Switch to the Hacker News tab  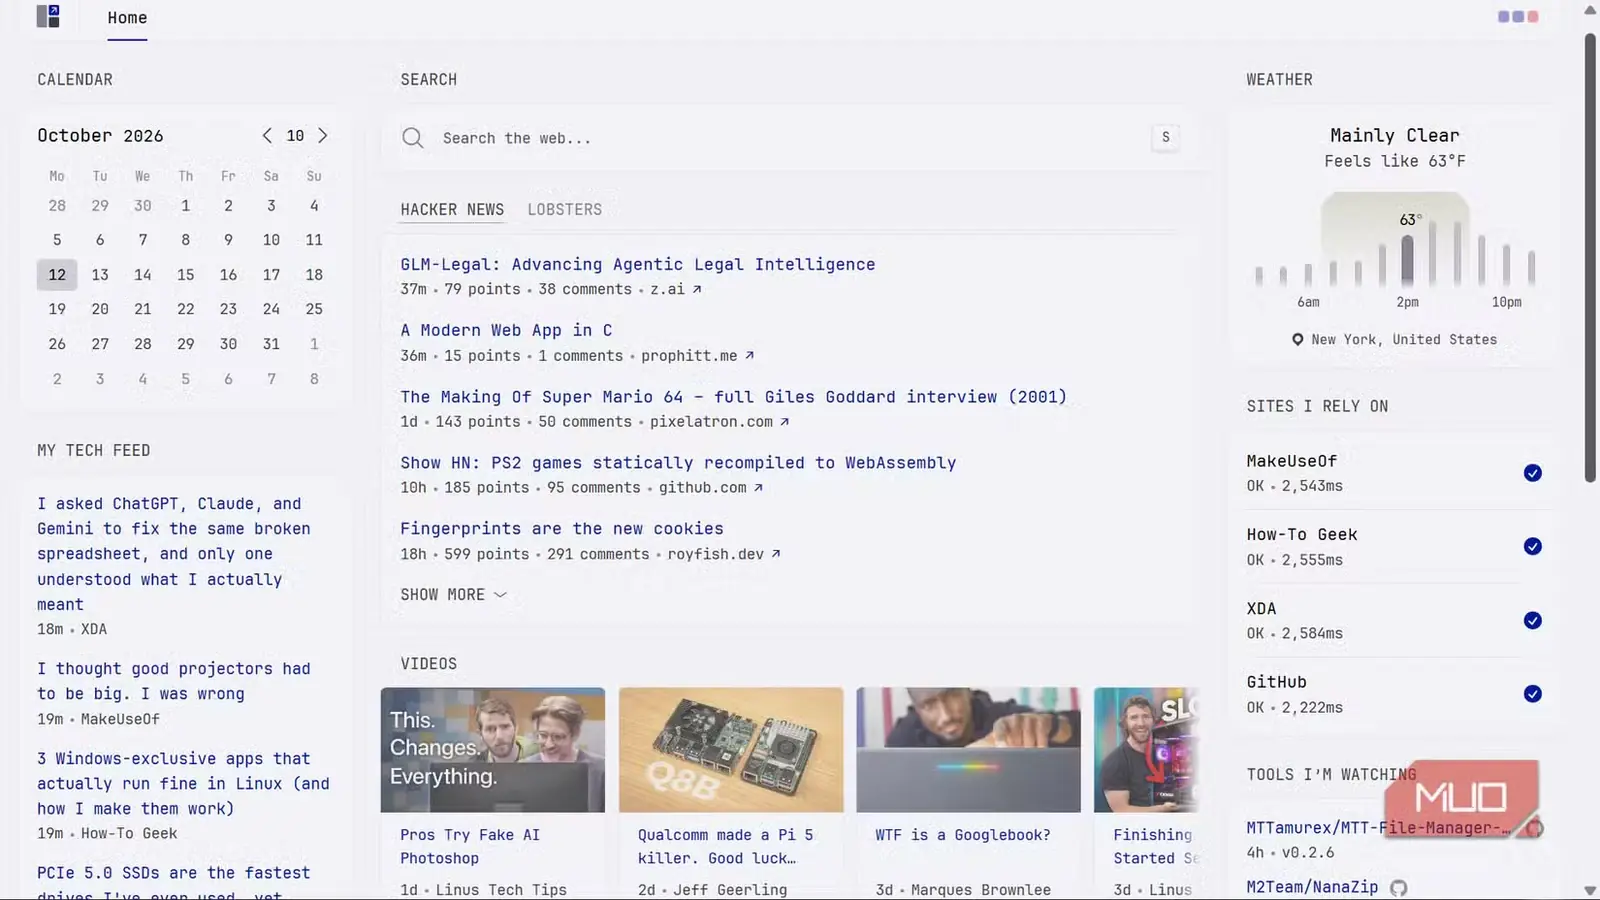(x=452, y=209)
